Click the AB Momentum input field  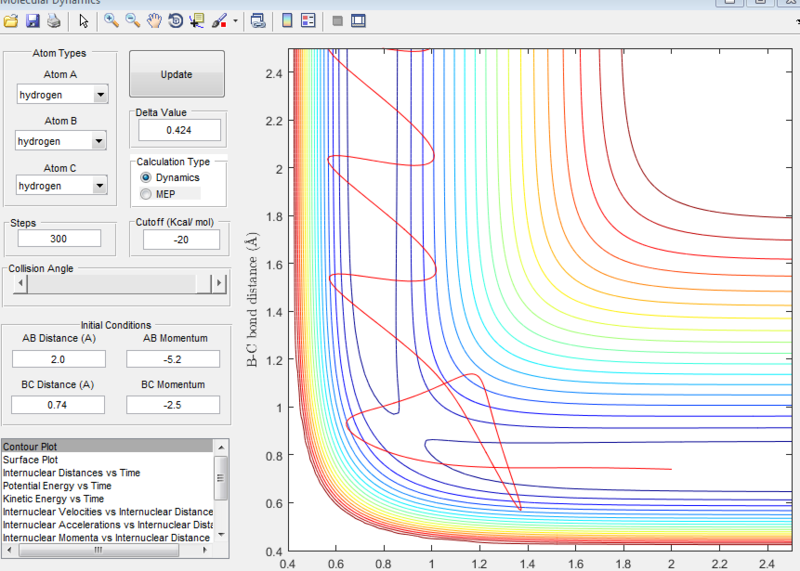tap(173, 359)
